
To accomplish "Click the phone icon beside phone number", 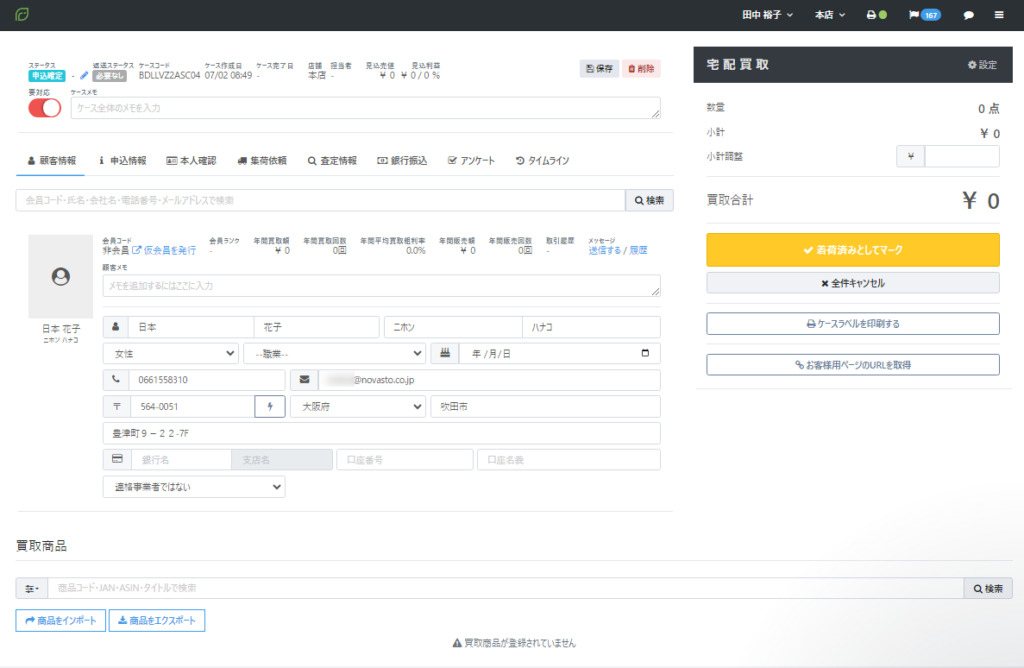I will tap(116, 379).
